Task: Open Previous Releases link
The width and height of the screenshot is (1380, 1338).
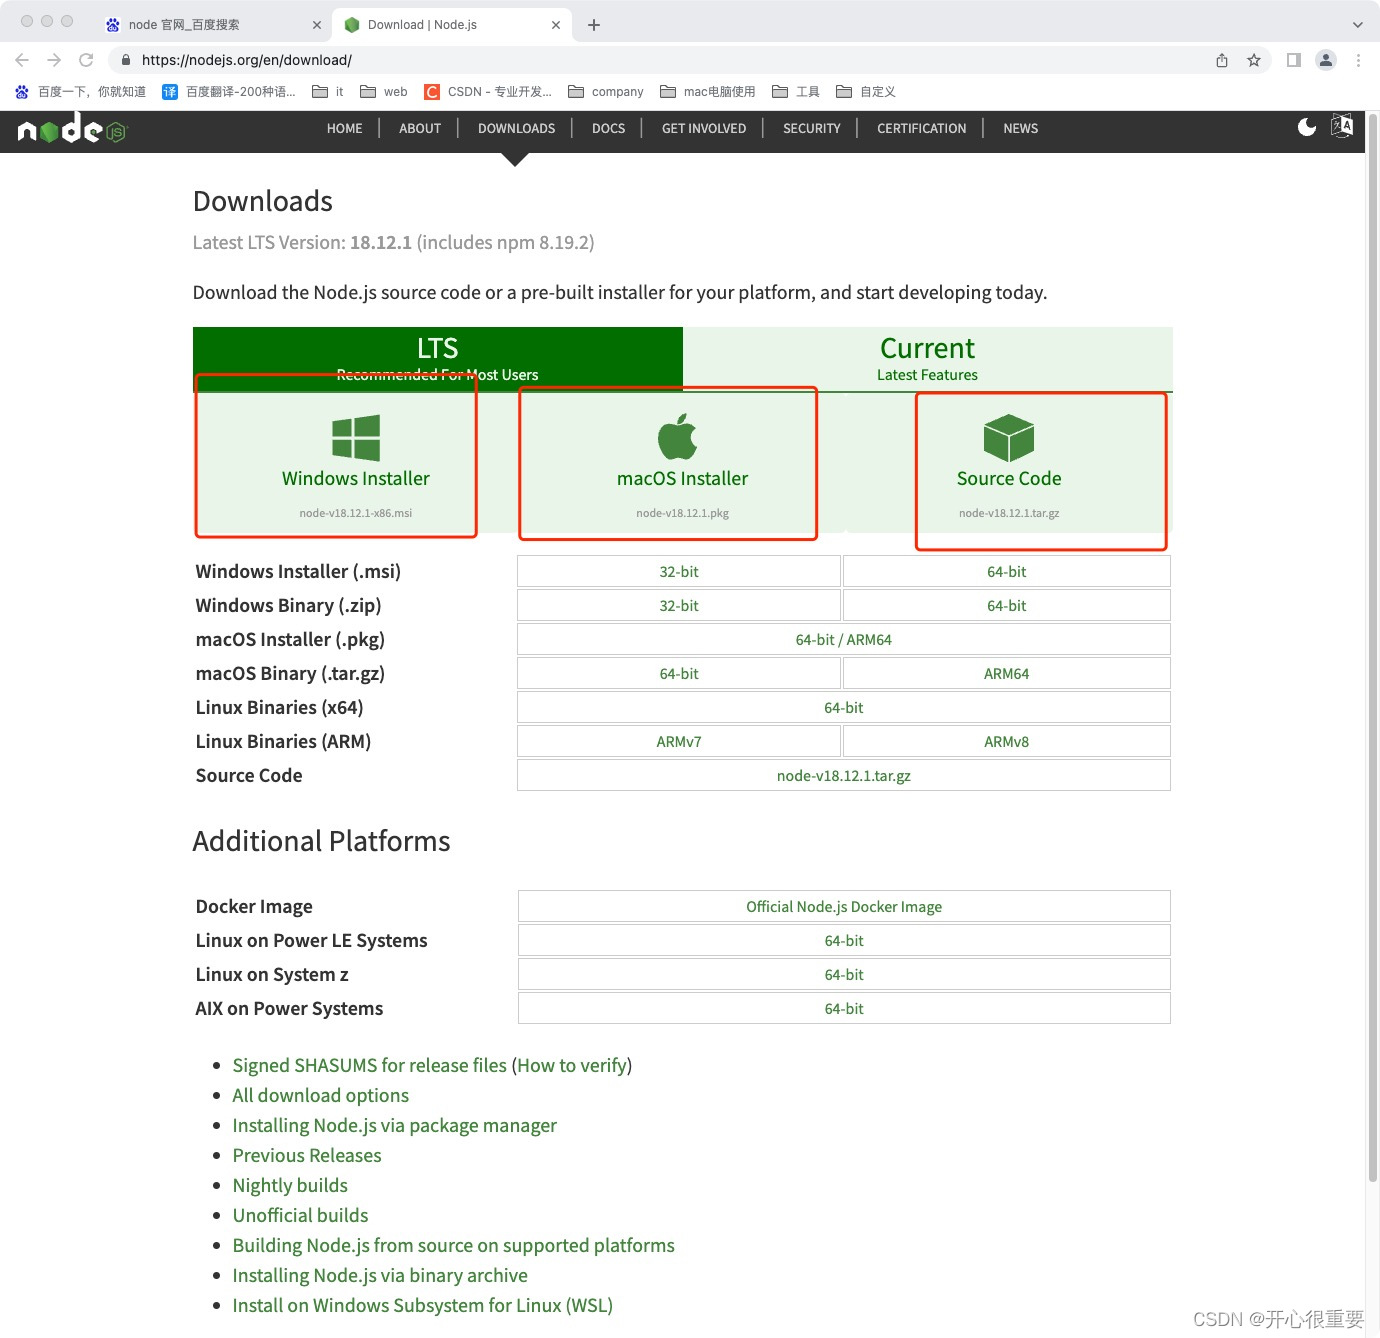Action: coord(307,1156)
